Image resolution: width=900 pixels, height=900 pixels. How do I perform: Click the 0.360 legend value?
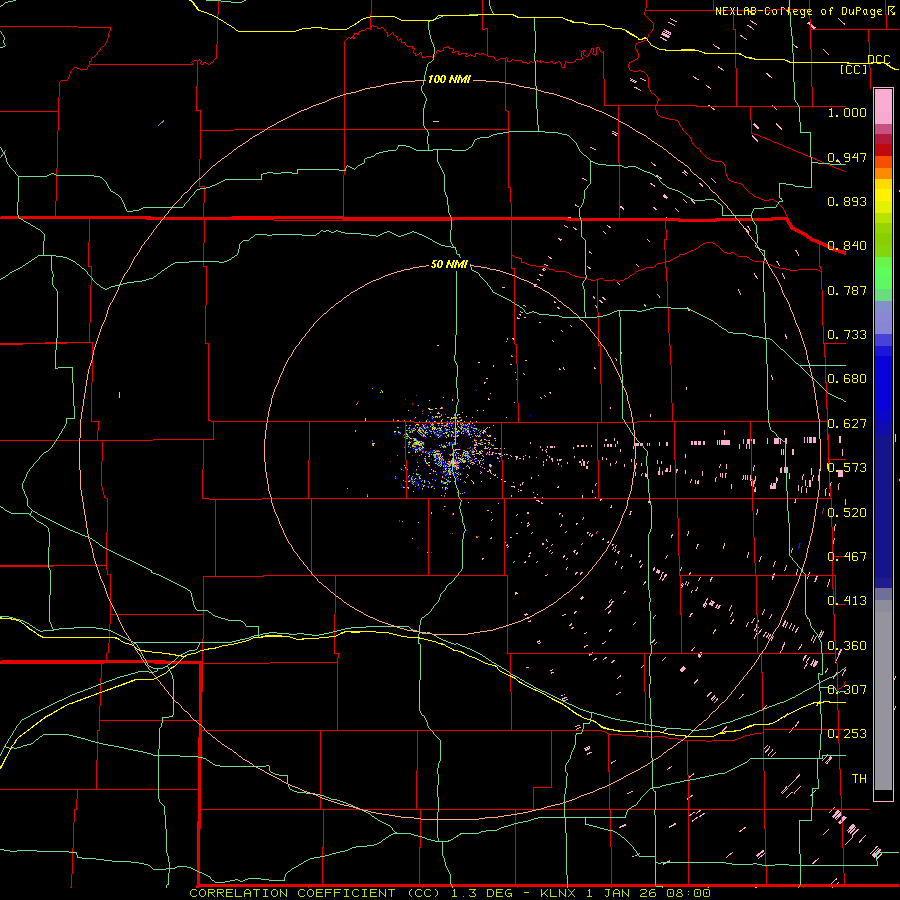(847, 645)
